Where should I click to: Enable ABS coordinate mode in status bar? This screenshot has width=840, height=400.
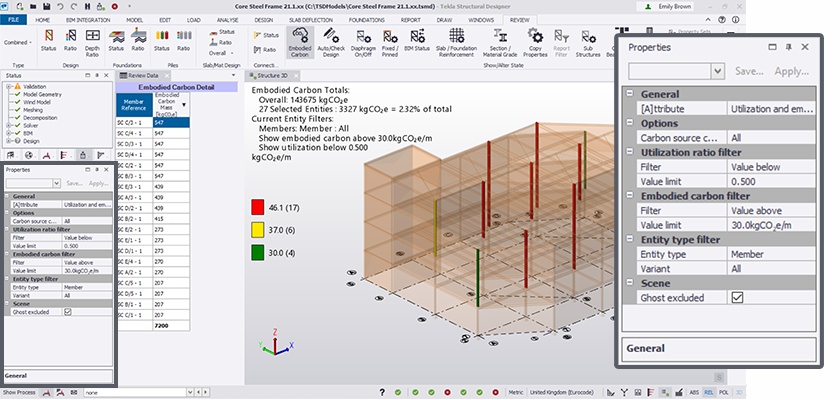tap(694, 393)
